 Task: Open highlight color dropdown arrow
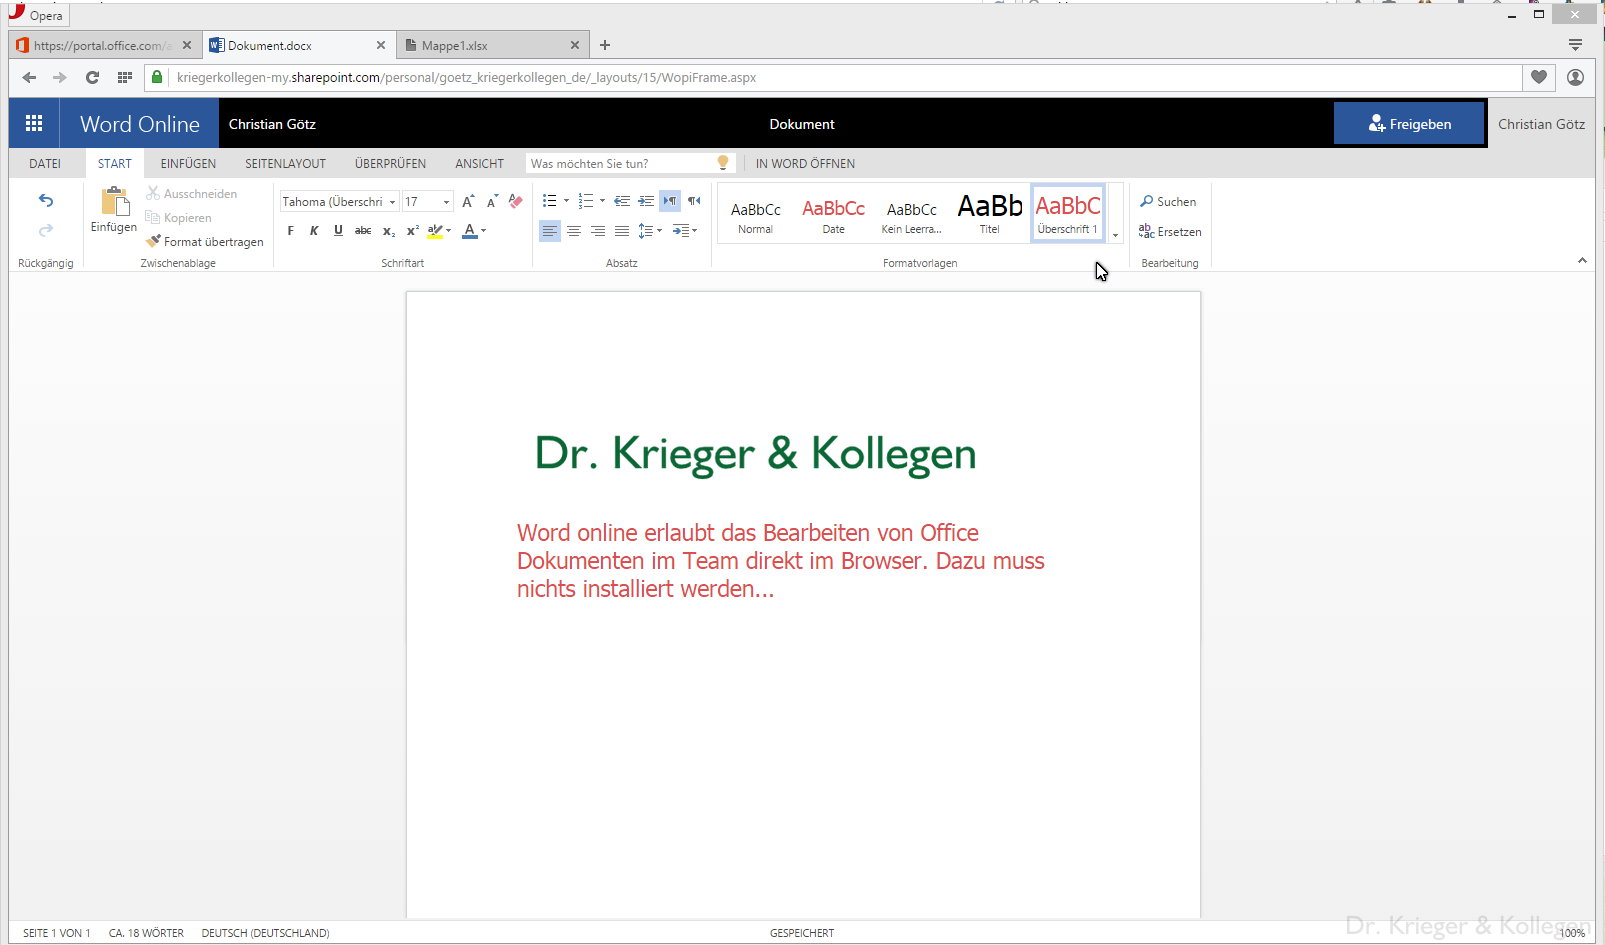pos(449,231)
